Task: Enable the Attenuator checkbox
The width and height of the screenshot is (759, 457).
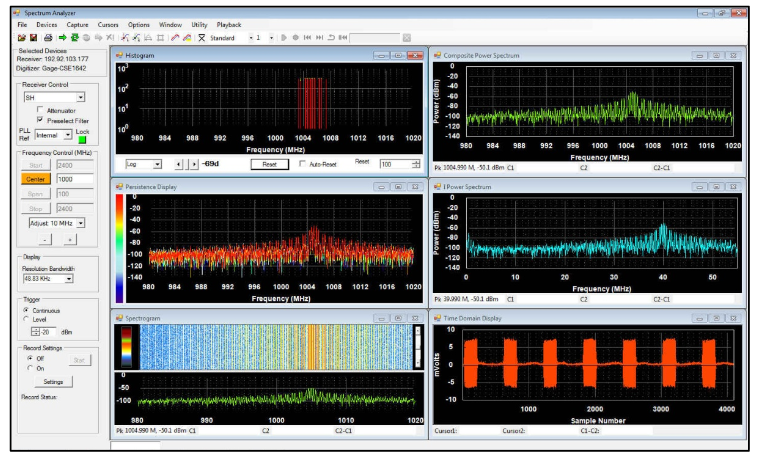Action: pos(41,110)
